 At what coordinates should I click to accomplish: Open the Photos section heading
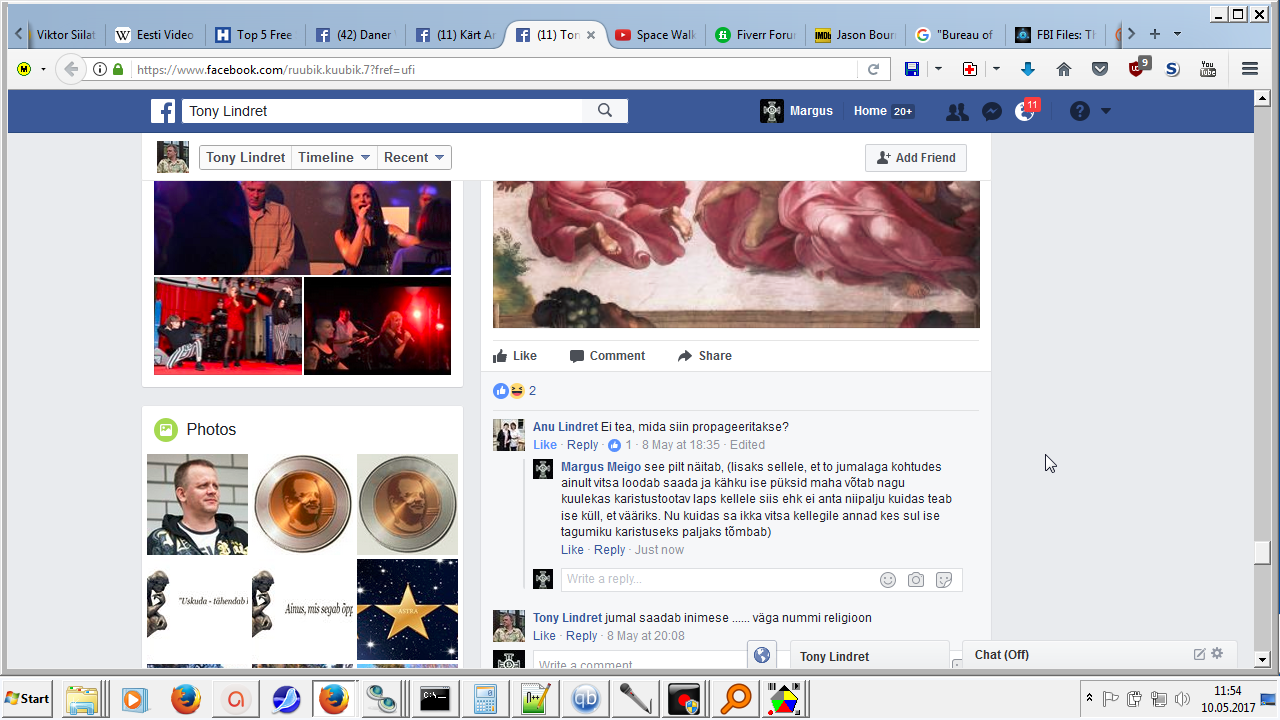pos(211,429)
